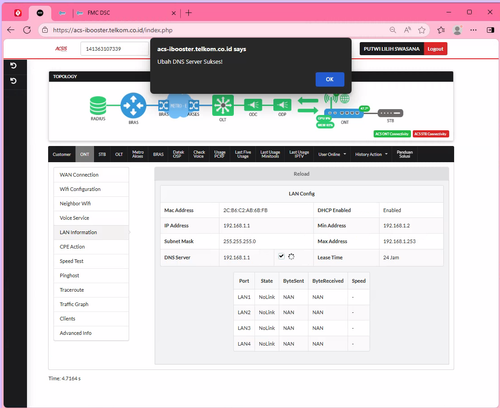Go back with the browser back arrow
This screenshot has width=500, height=408.
[x=11, y=30]
